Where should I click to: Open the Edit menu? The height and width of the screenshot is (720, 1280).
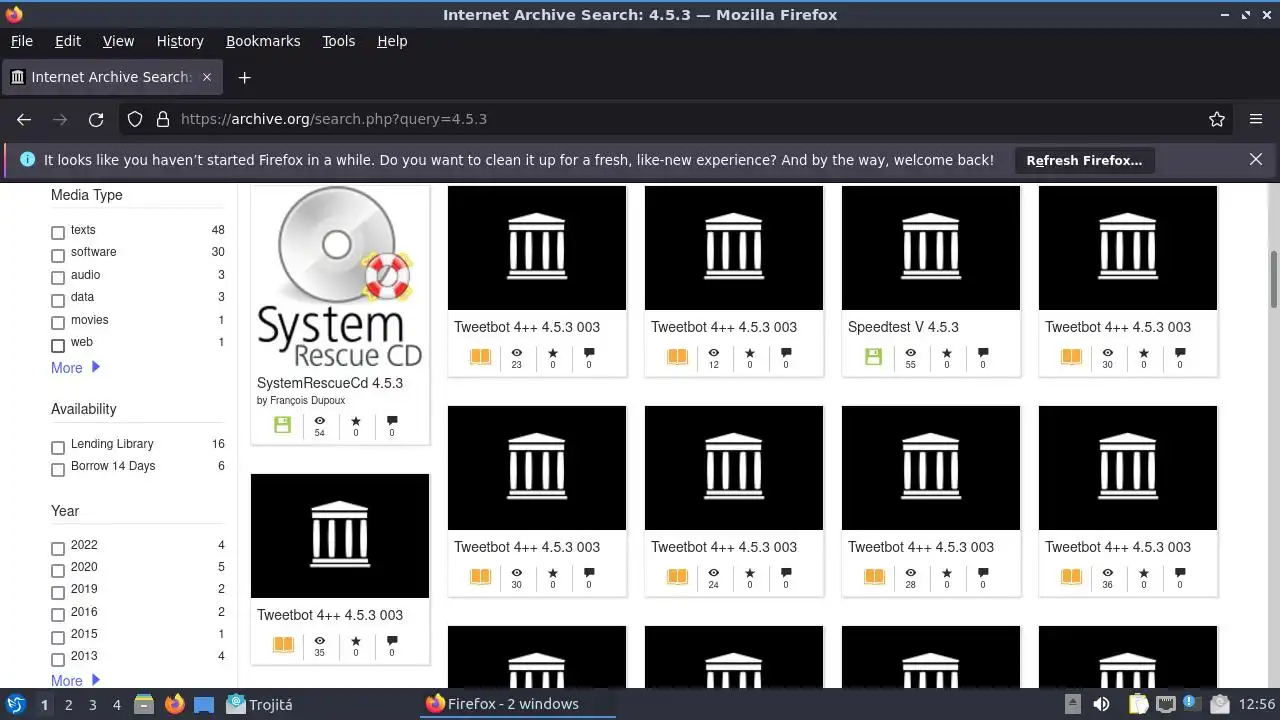click(68, 41)
